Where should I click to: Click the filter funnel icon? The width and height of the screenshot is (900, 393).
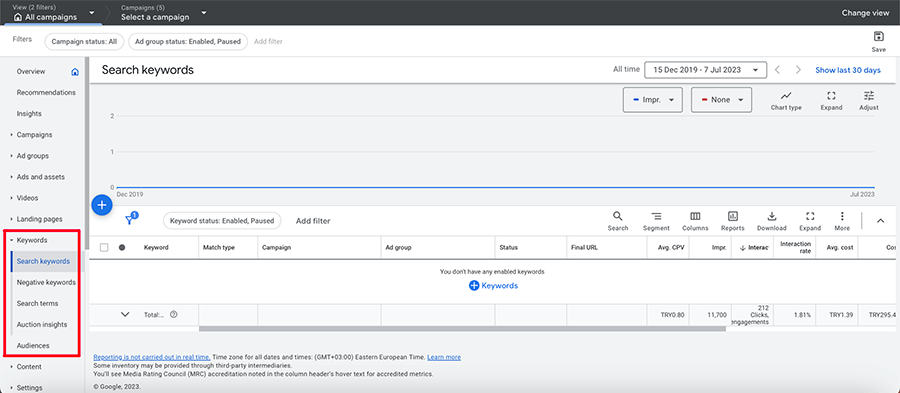click(x=131, y=220)
